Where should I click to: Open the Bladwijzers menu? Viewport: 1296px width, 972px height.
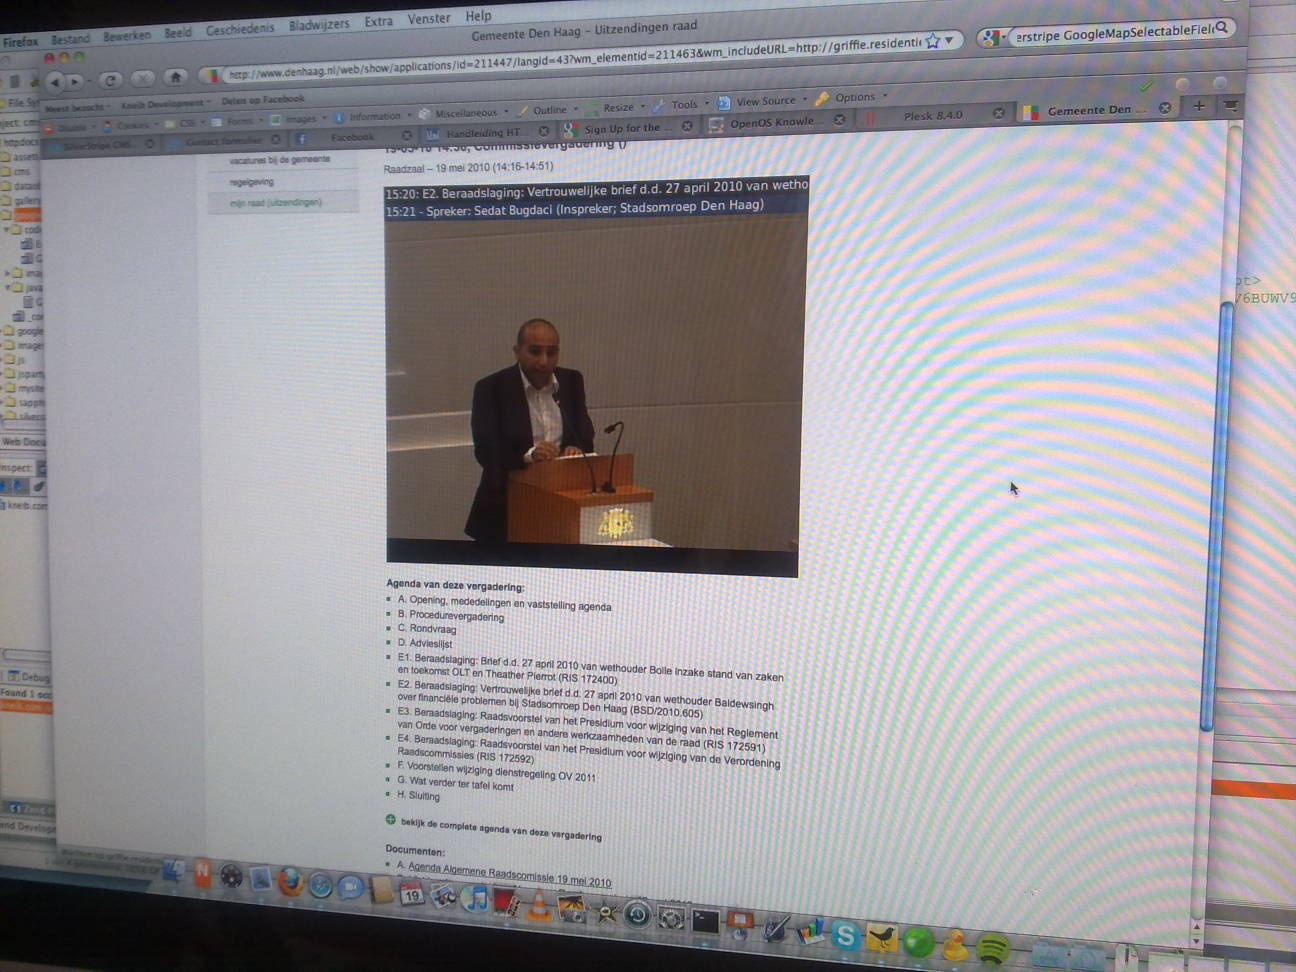(x=319, y=25)
